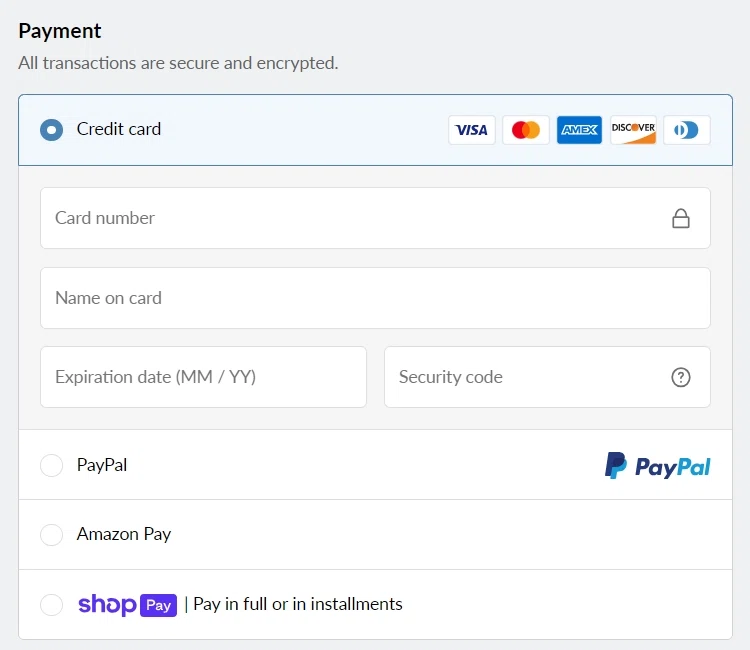The height and width of the screenshot is (650, 750).
Task: Click into the Name on card field
Action: click(x=375, y=298)
